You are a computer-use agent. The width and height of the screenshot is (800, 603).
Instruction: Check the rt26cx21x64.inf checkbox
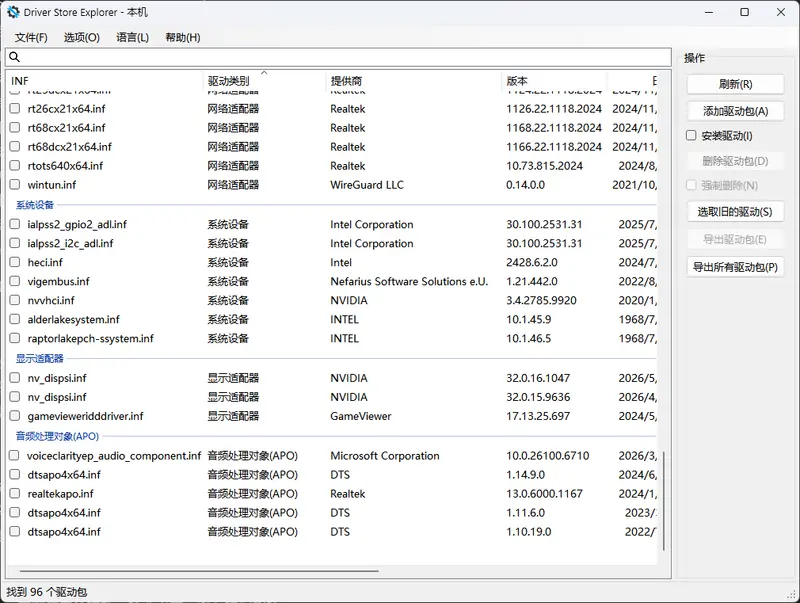15,109
